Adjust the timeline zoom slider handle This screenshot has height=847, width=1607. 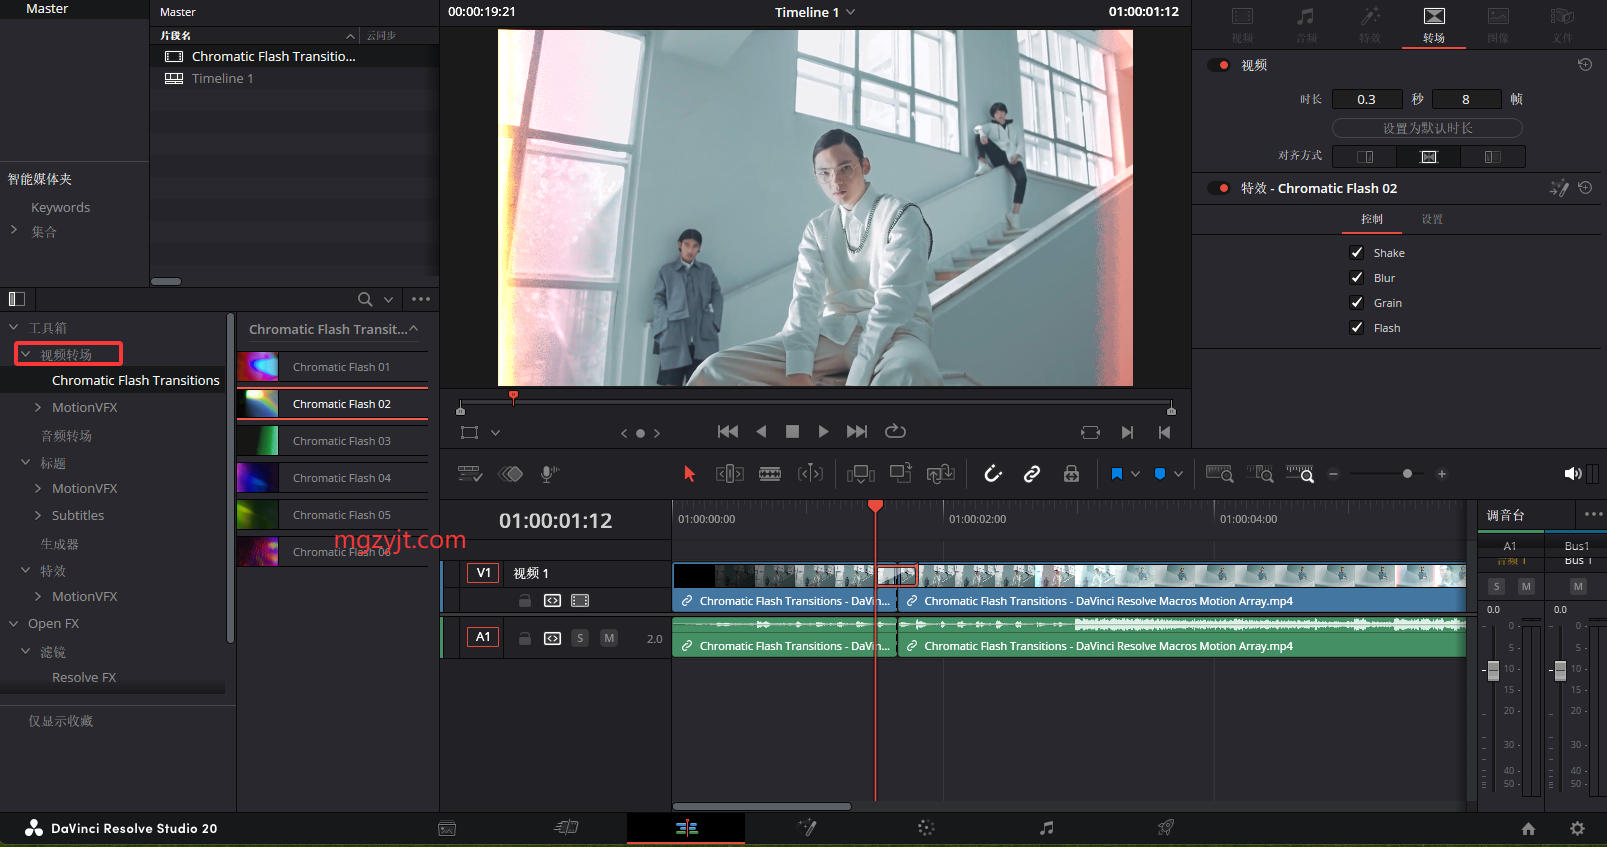click(x=1407, y=474)
